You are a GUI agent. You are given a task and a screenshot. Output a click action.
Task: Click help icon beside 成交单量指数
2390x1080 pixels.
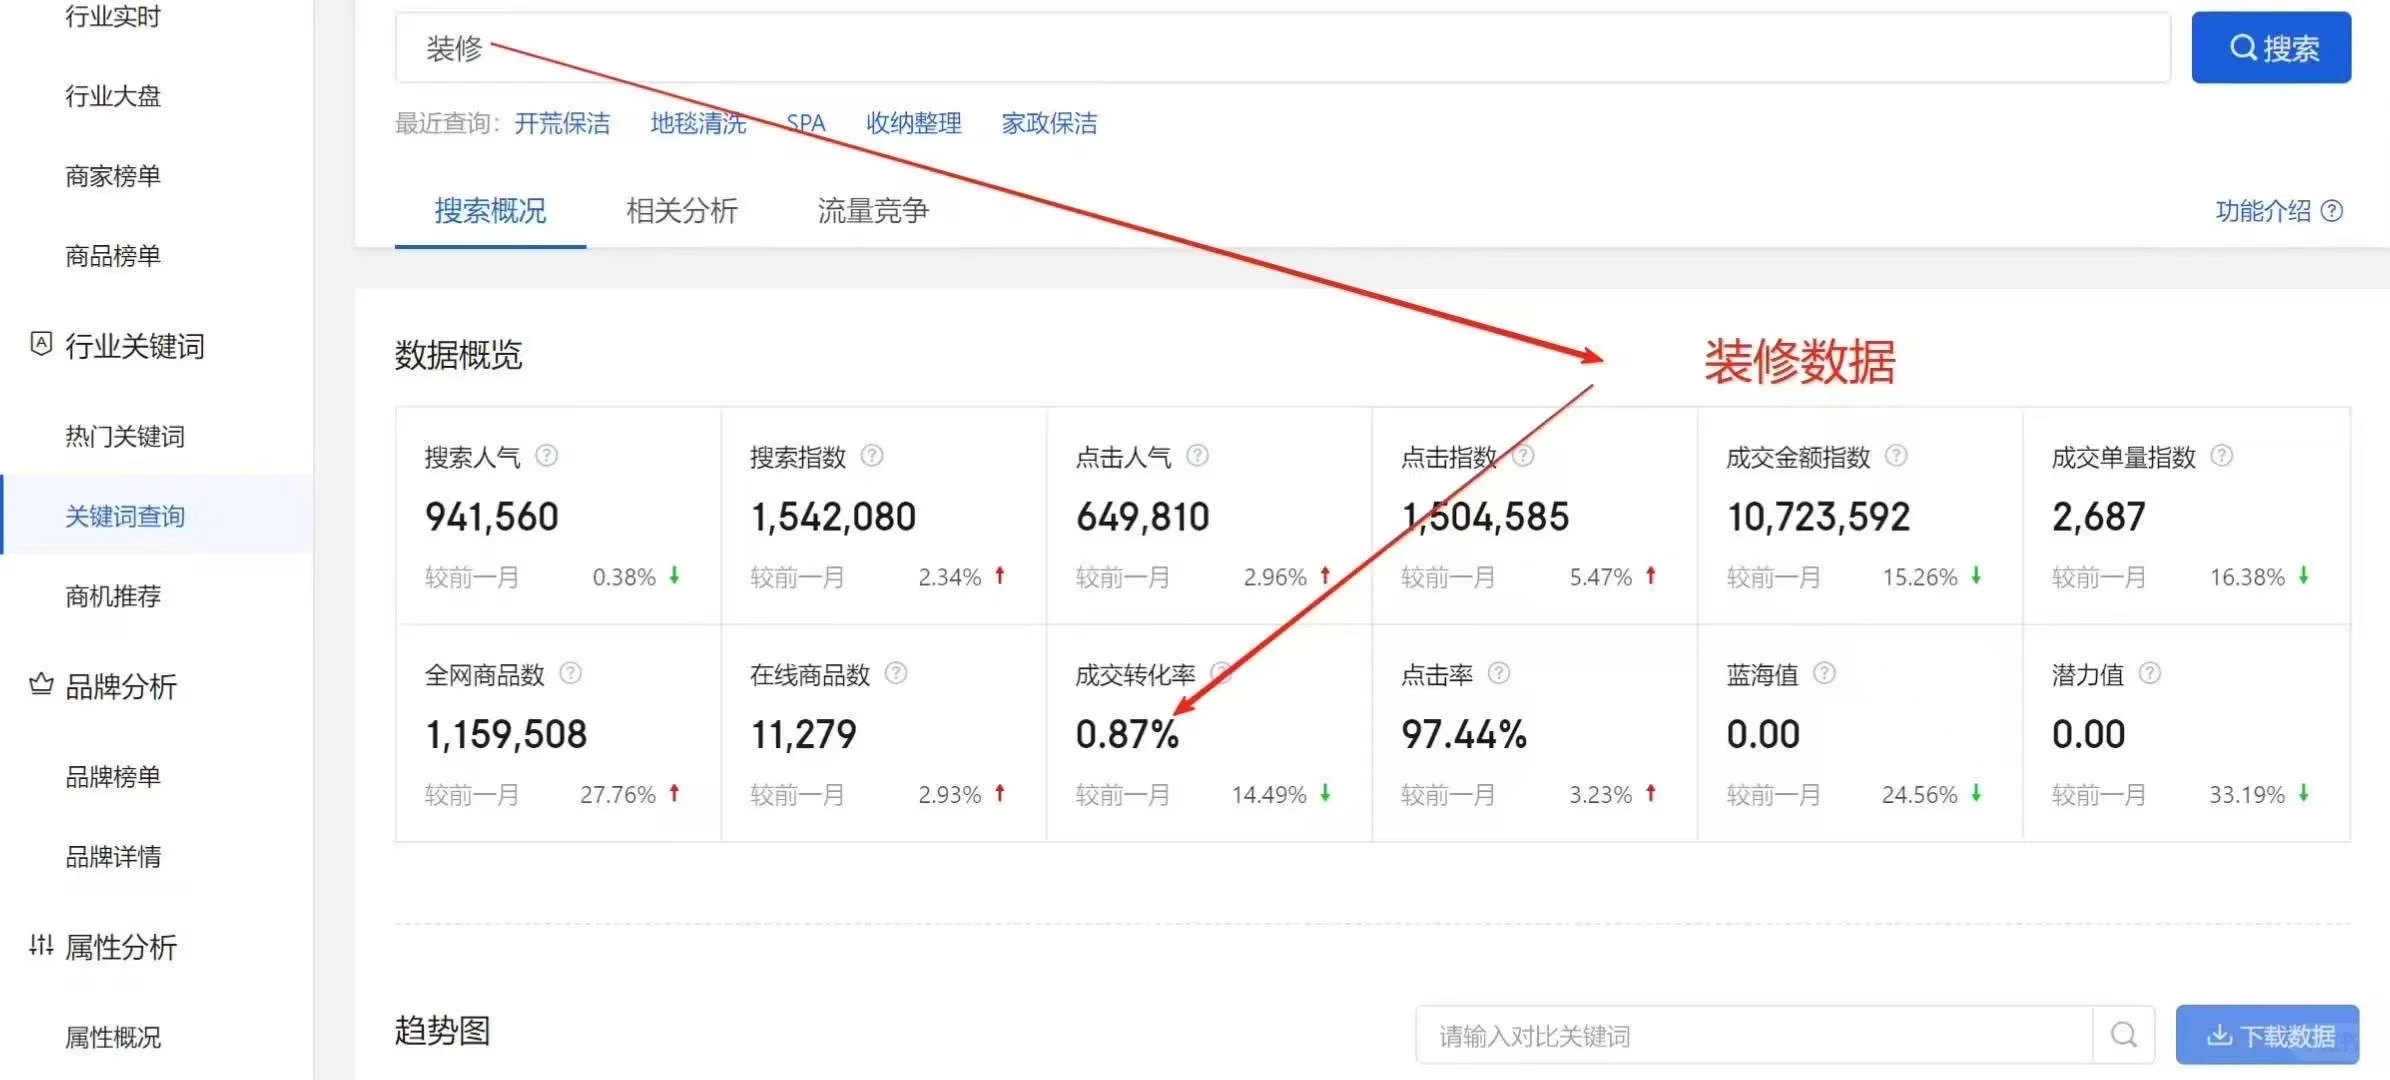click(x=2222, y=456)
